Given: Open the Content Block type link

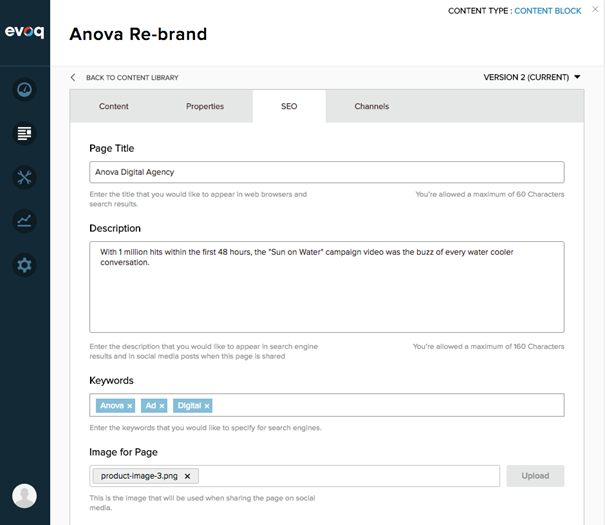Looking at the screenshot, I should click(x=548, y=11).
